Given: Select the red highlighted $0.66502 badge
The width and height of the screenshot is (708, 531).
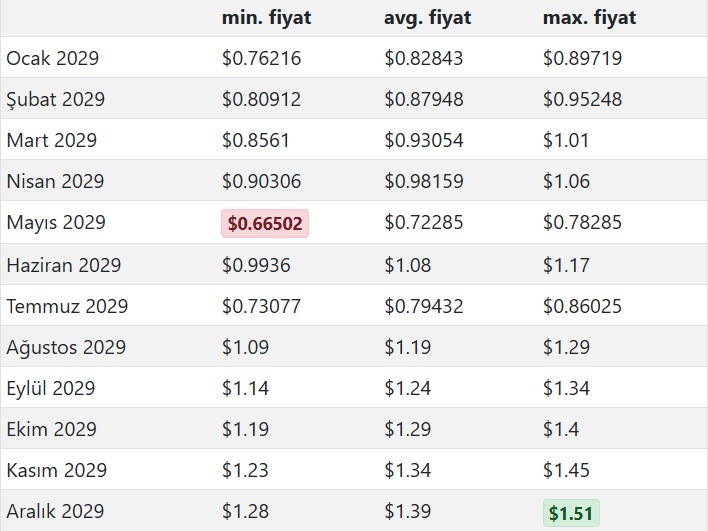Looking at the screenshot, I should (265, 224).
